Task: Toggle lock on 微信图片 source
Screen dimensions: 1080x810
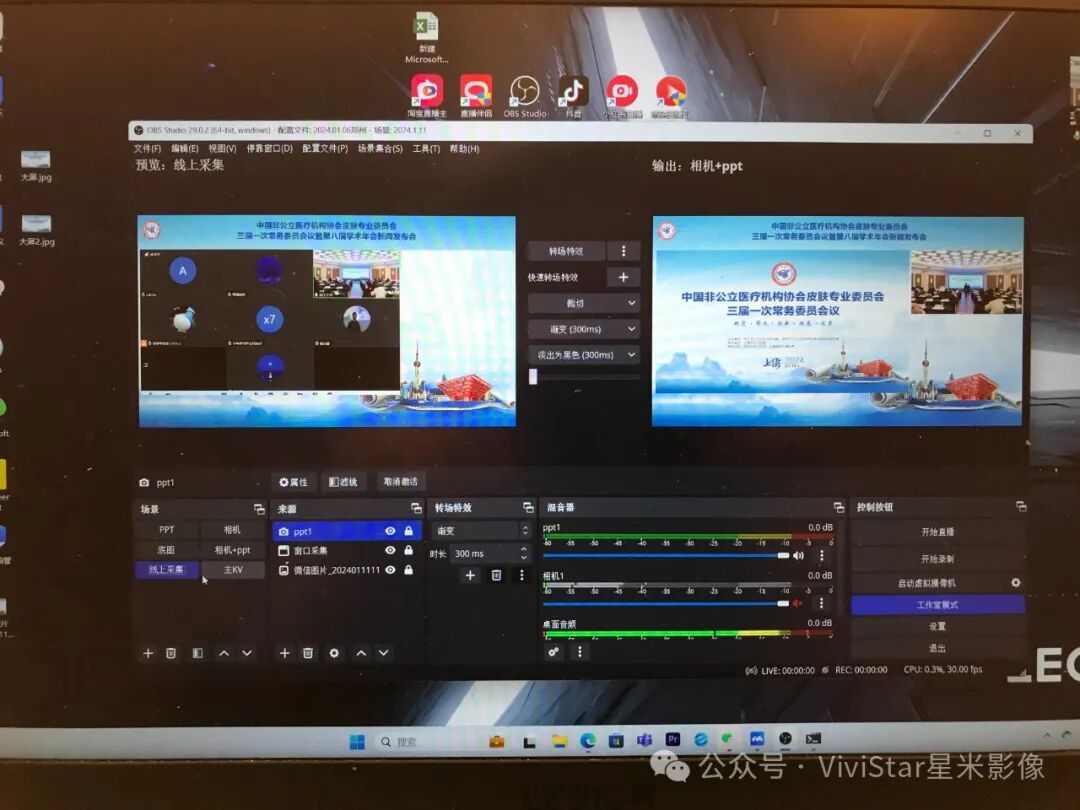Action: (408, 570)
